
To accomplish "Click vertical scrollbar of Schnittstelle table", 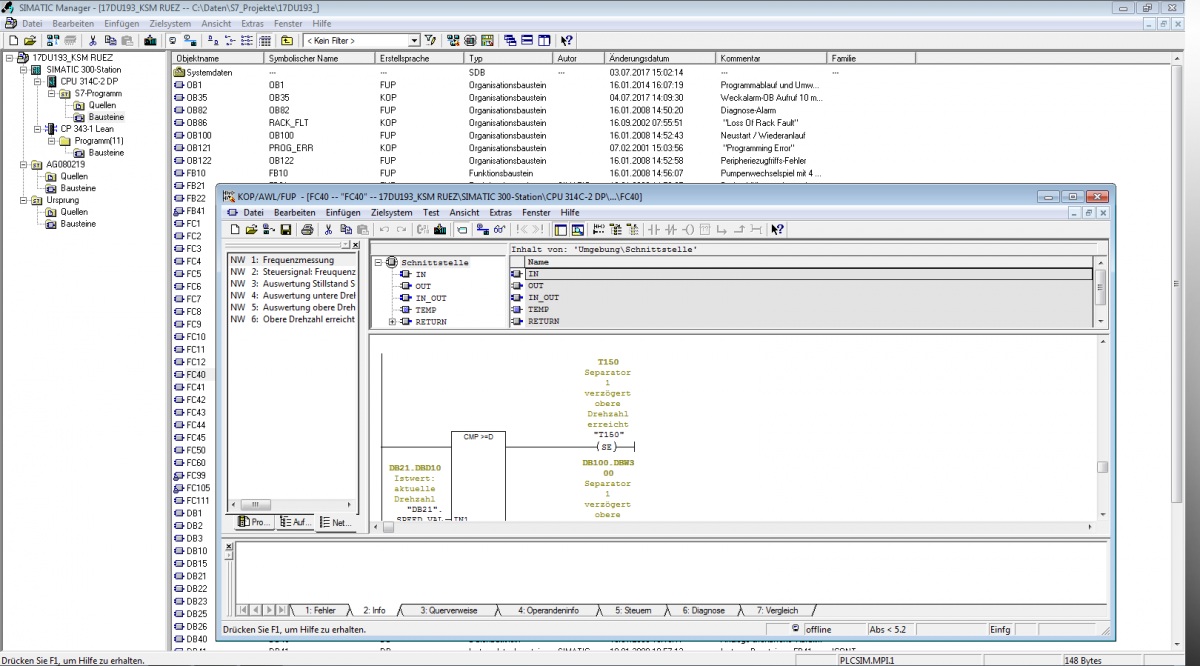I will [x=1101, y=292].
